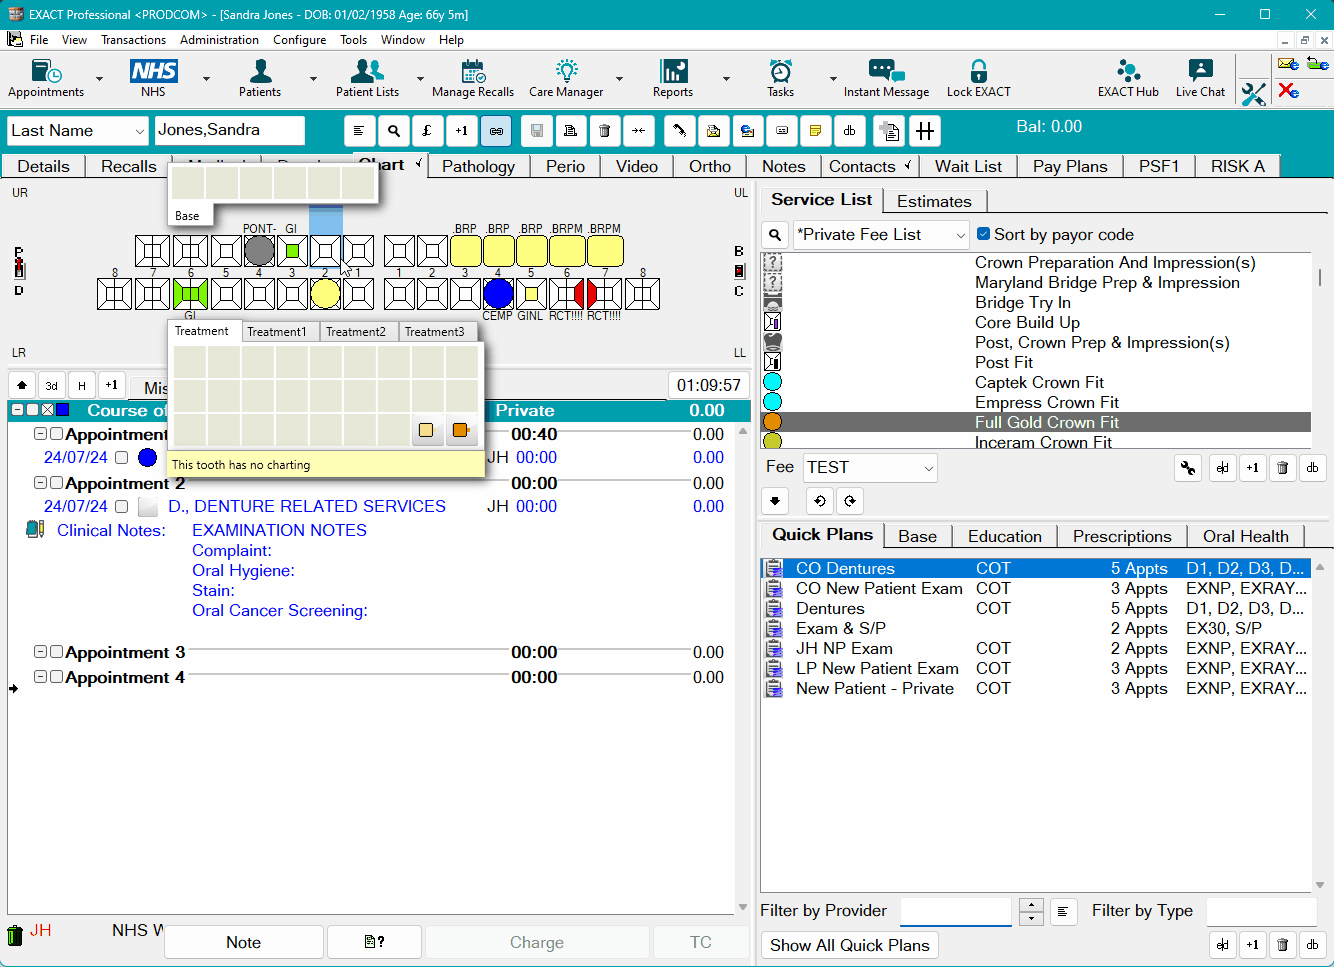The width and height of the screenshot is (1334, 967).
Task: Click the Note button
Action: [x=243, y=942]
